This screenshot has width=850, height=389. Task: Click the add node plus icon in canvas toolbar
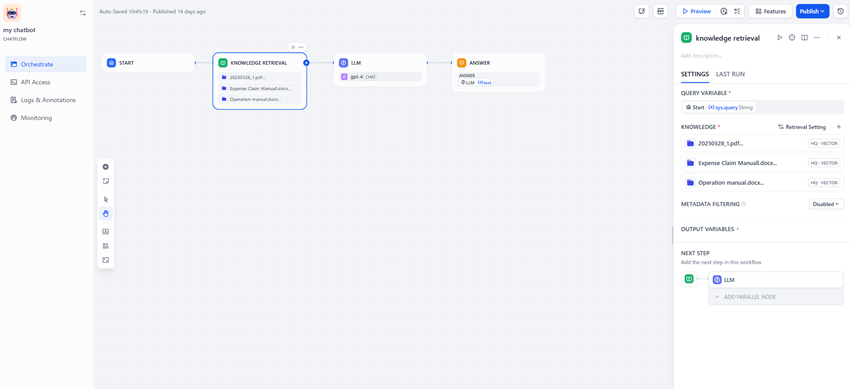[106, 167]
